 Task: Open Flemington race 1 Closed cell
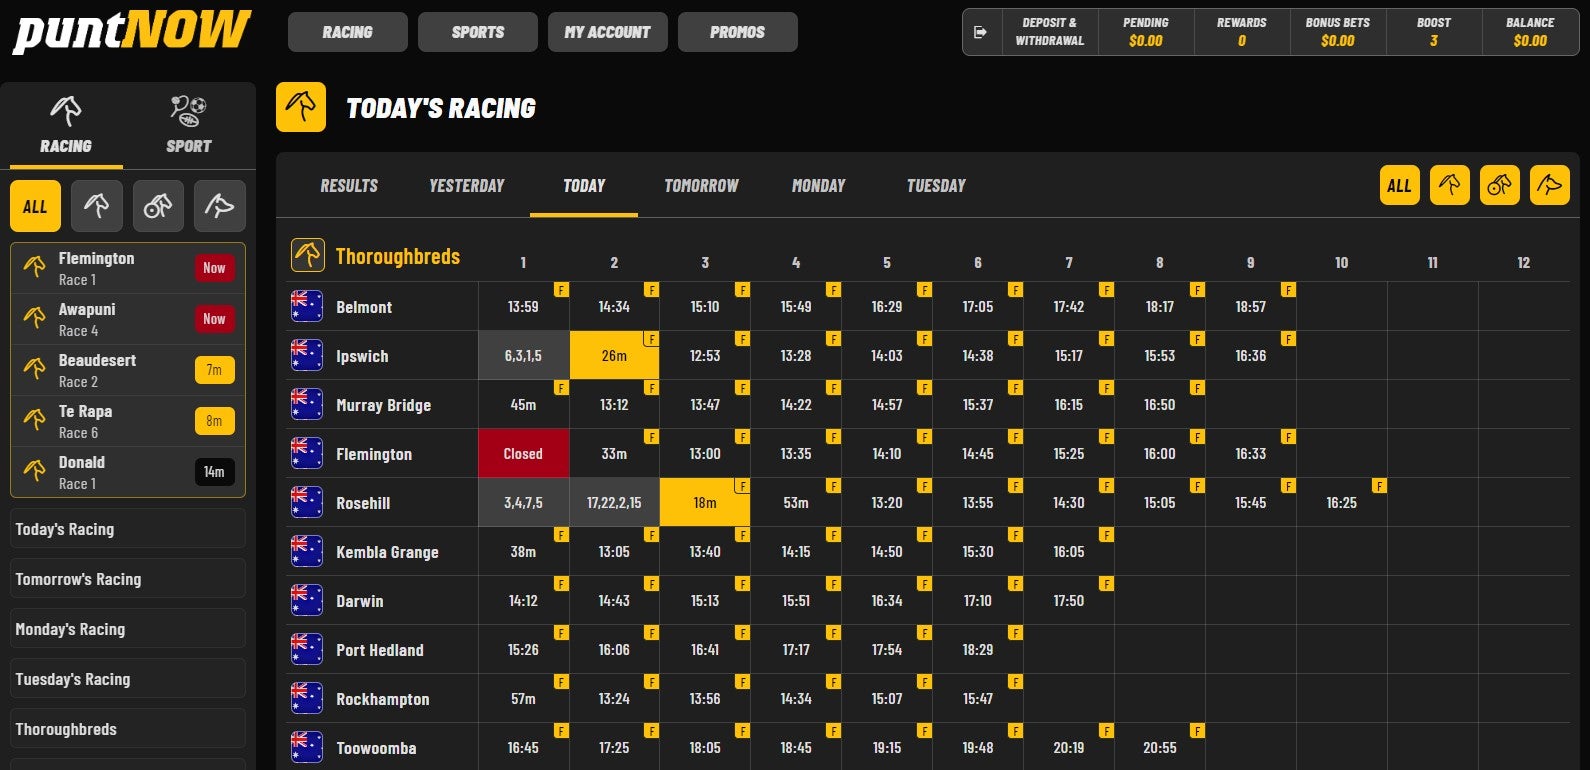click(523, 453)
